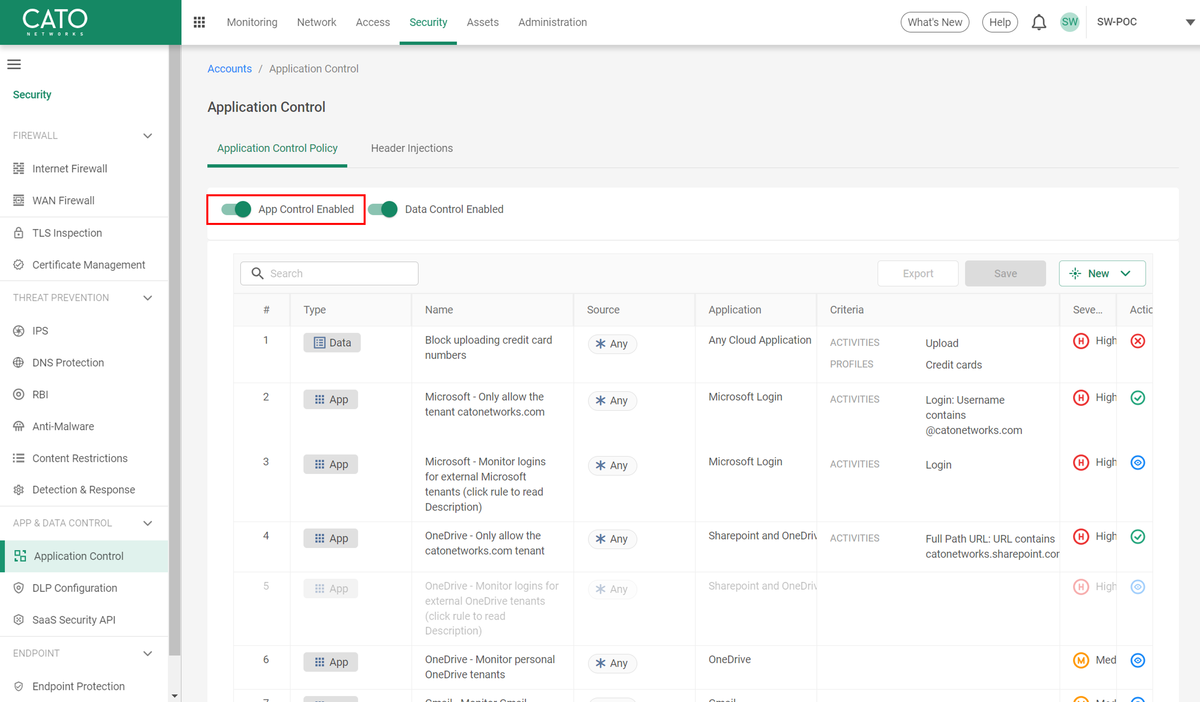This screenshot has width=1200, height=702.
Task: Click the Content Restrictions list icon
Action: tap(19, 458)
